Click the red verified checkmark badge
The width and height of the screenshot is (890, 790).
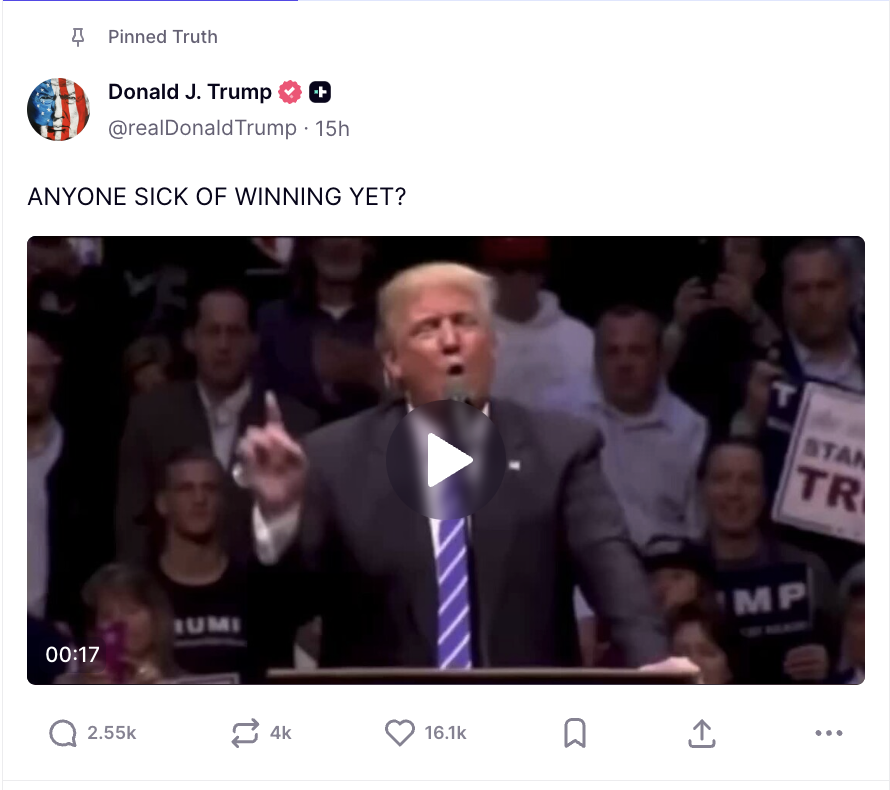point(290,92)
